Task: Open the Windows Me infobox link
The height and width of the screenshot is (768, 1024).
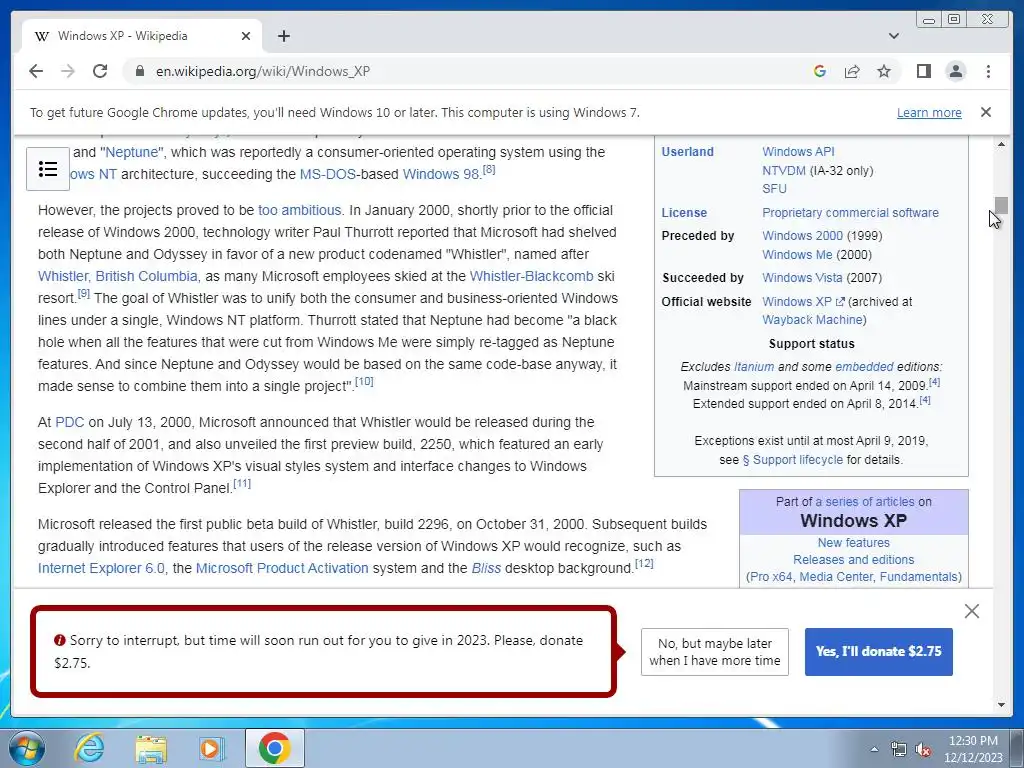Action: click(797, 255)
